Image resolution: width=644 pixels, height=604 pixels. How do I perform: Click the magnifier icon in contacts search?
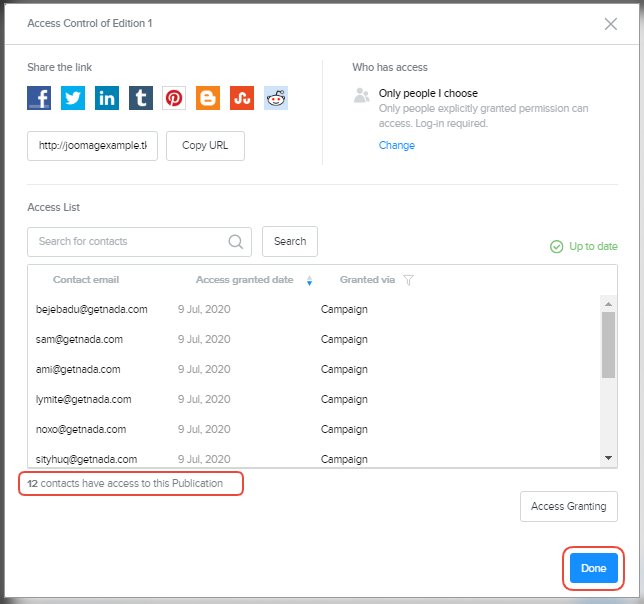pyautogui.click(x=236, y=241)
